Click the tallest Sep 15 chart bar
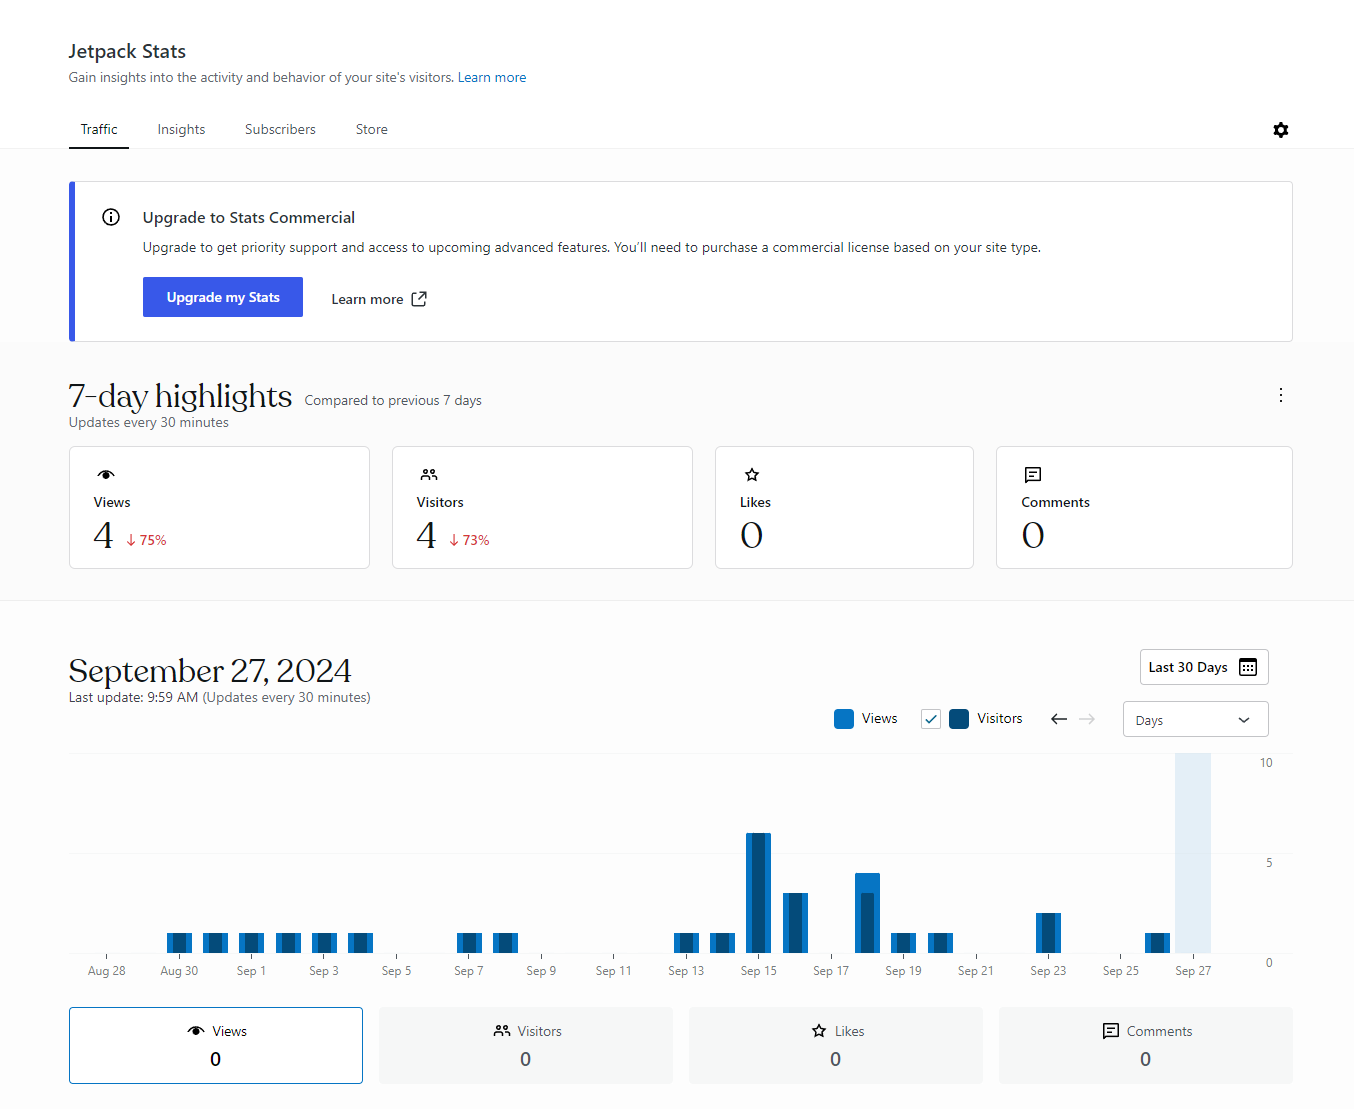Viewport: 1354px width, 1109px height. tap(758, 893)
